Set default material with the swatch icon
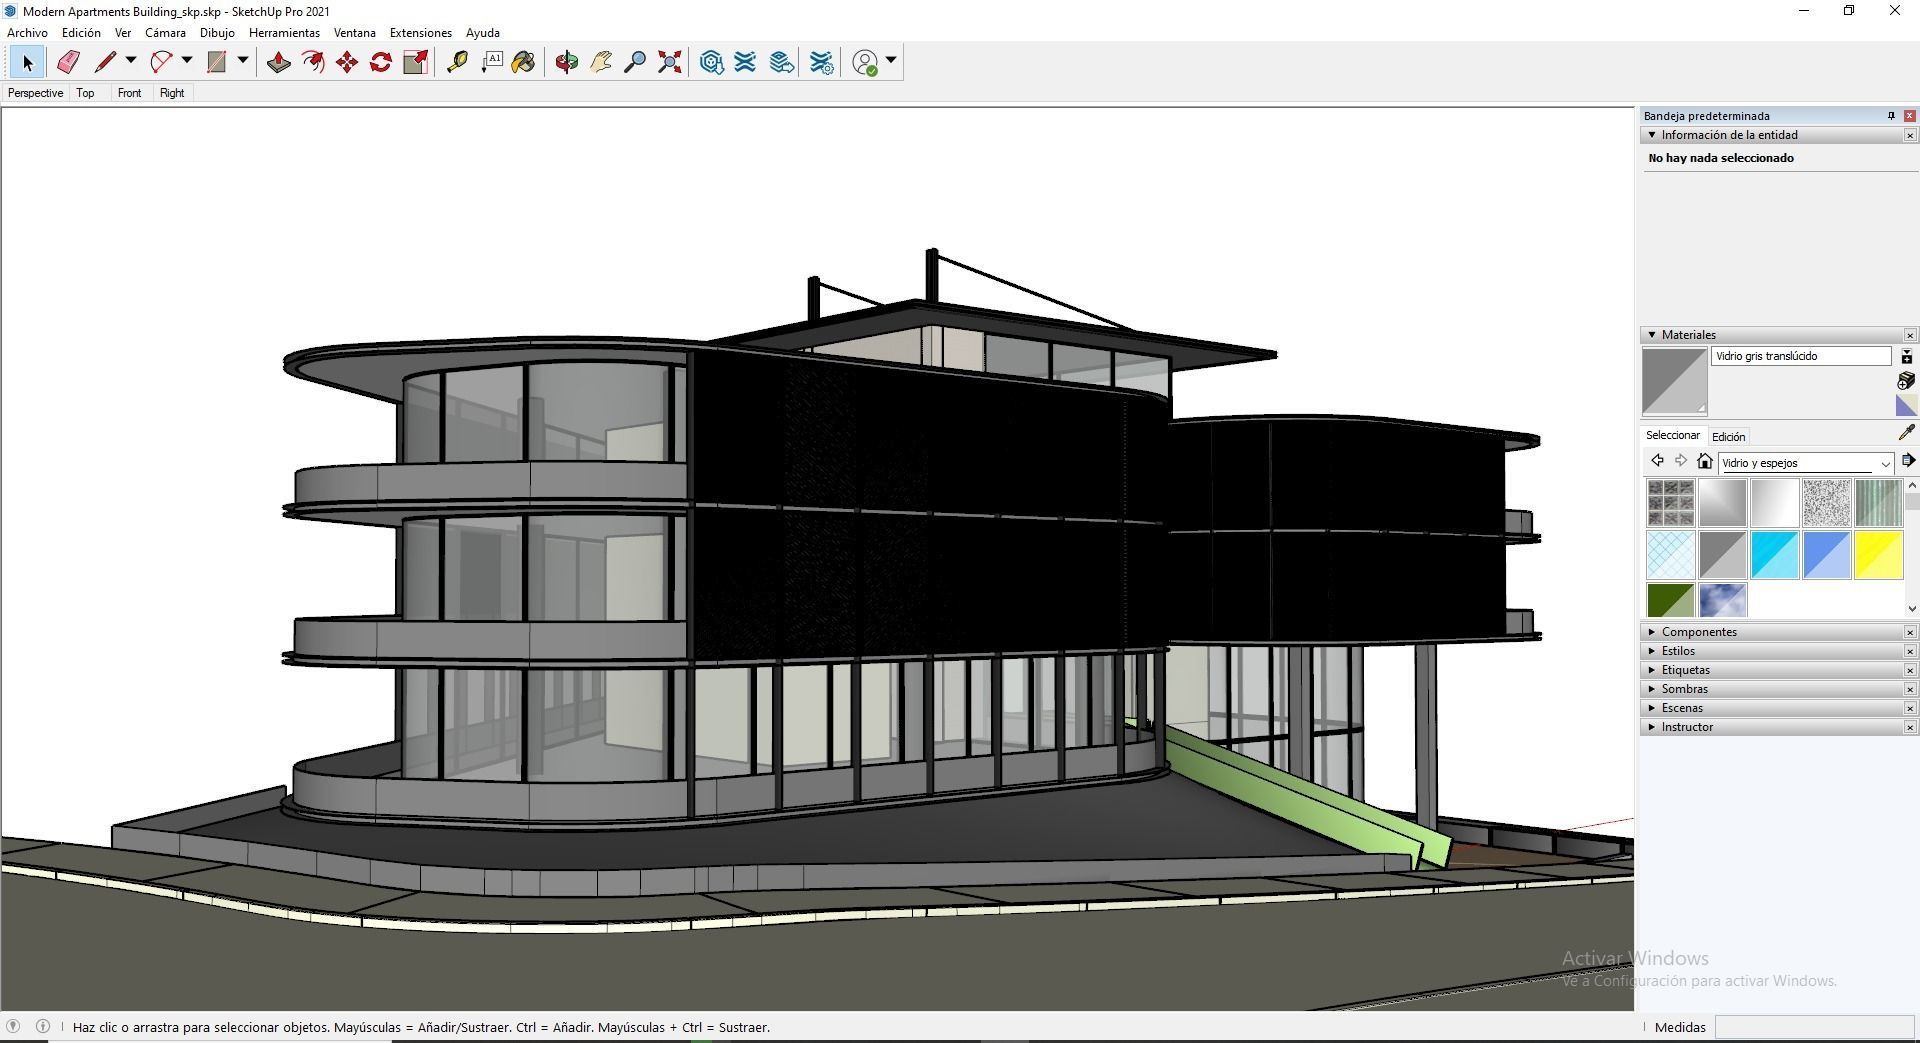 1906,405
